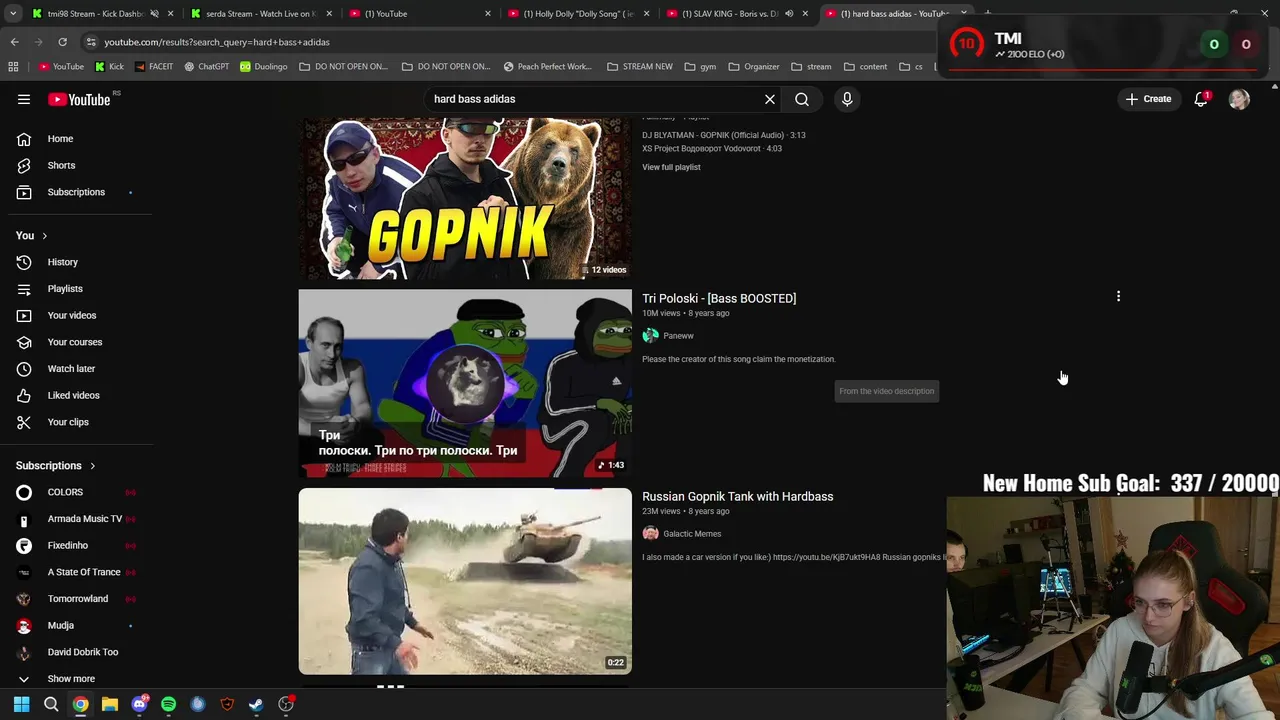1280x720 pixels.
Task: Open the YouTube hamburger guide menu
Action: [x=24, y=99]
